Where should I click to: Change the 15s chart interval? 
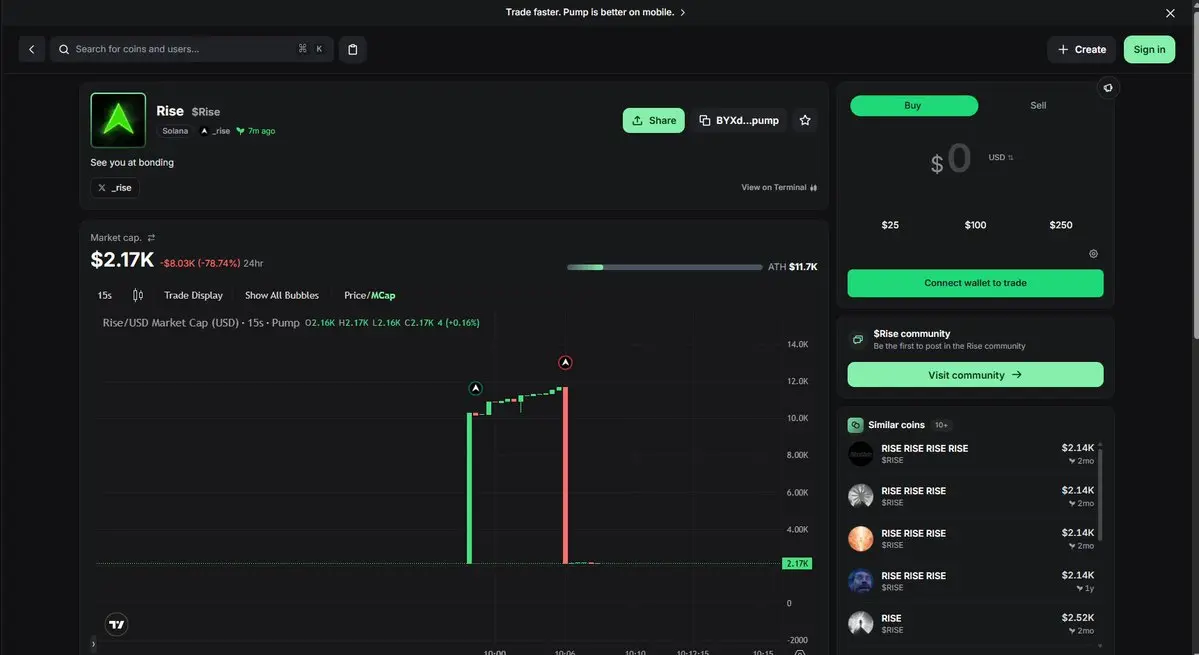tap(105, 295)
